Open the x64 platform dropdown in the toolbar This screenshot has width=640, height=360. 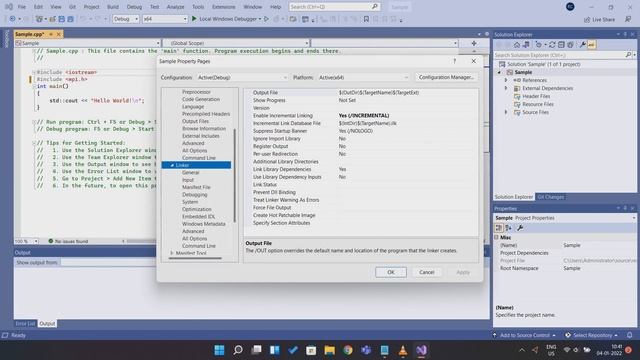(x=165, y=19)
